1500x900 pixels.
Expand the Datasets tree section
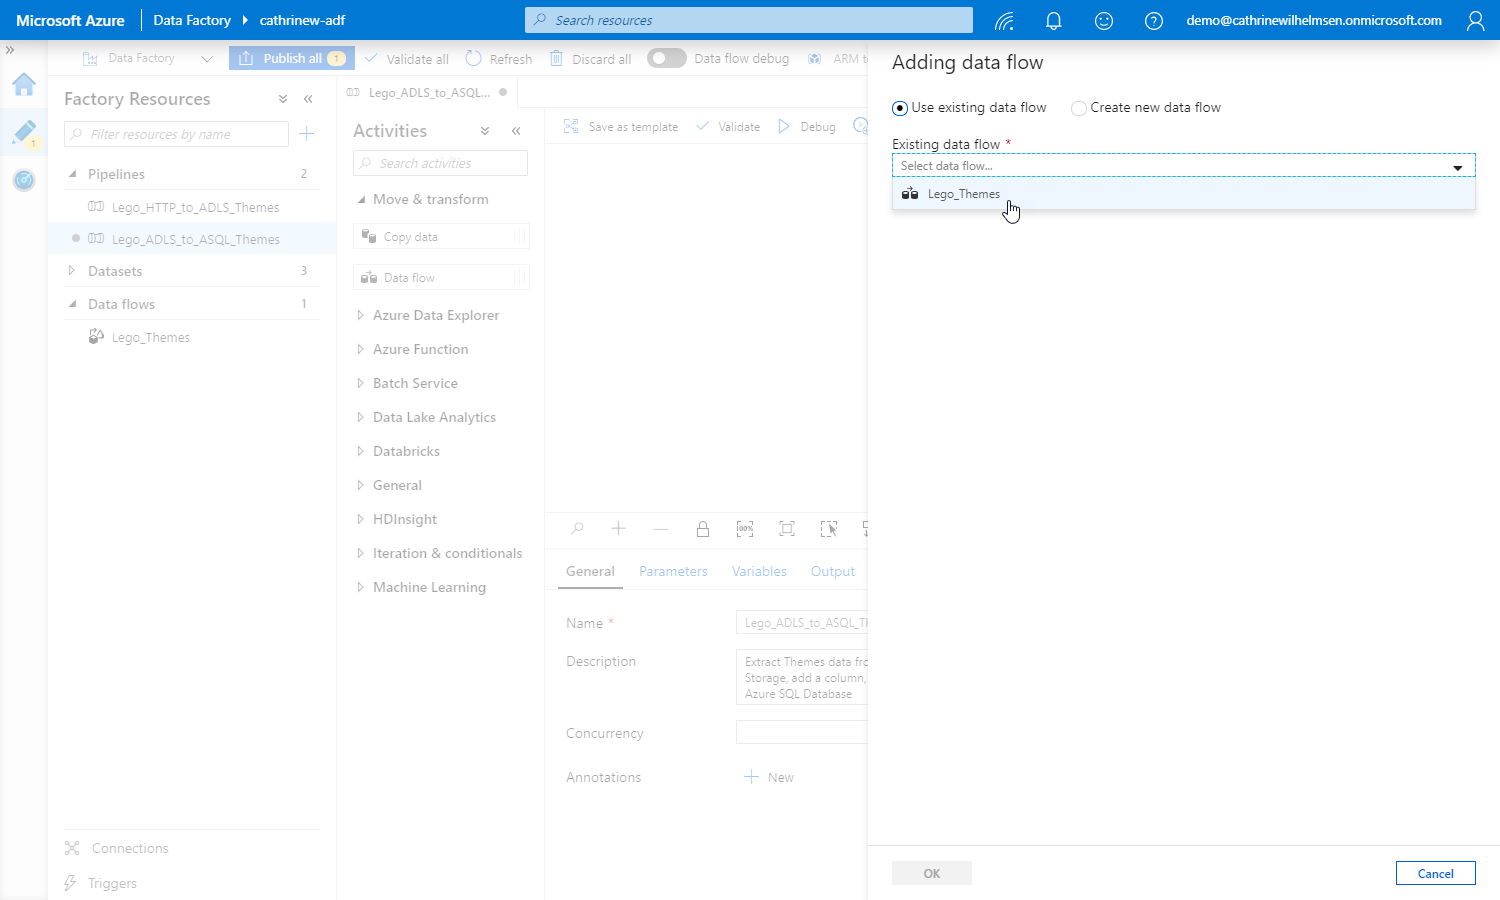pyautogui.click(x=72, y=271)
